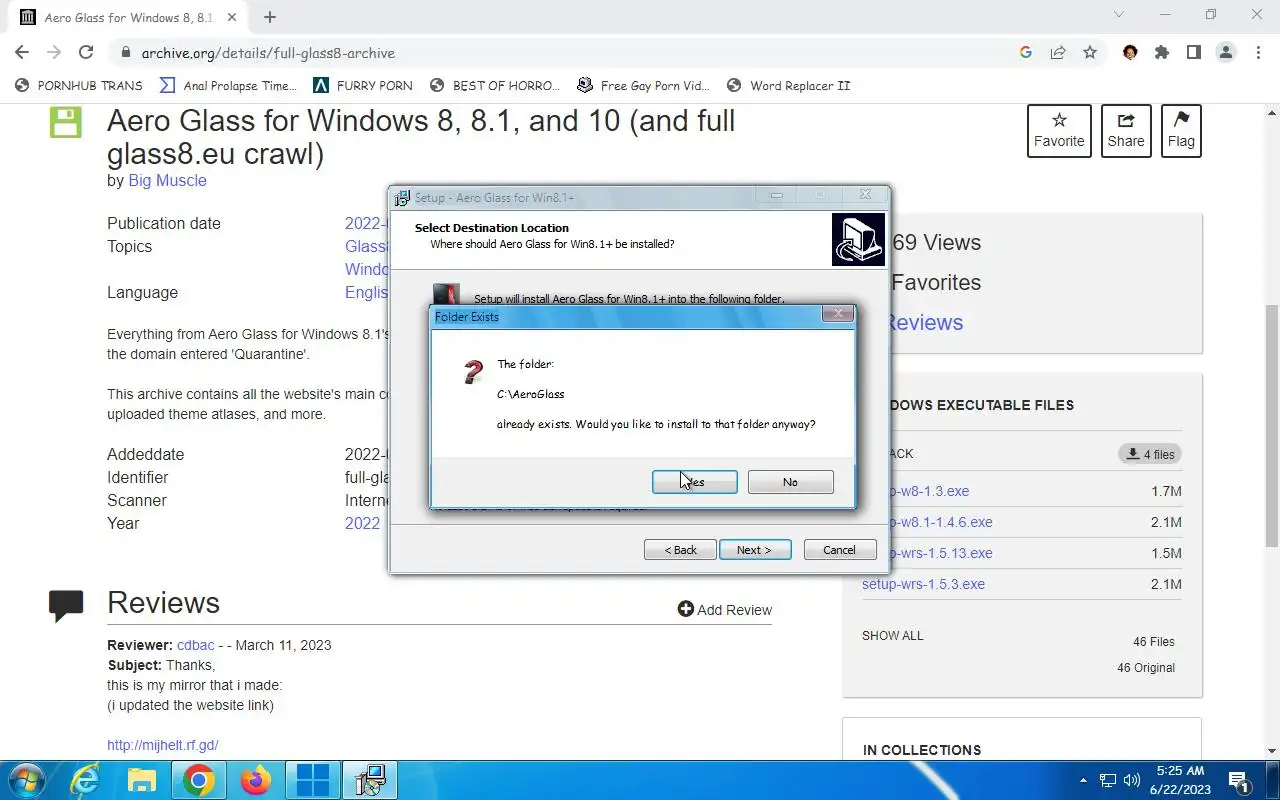Viewport: 1280px width, 800px height.
Task: Open Windows Start button
Action: click(26, 780)
